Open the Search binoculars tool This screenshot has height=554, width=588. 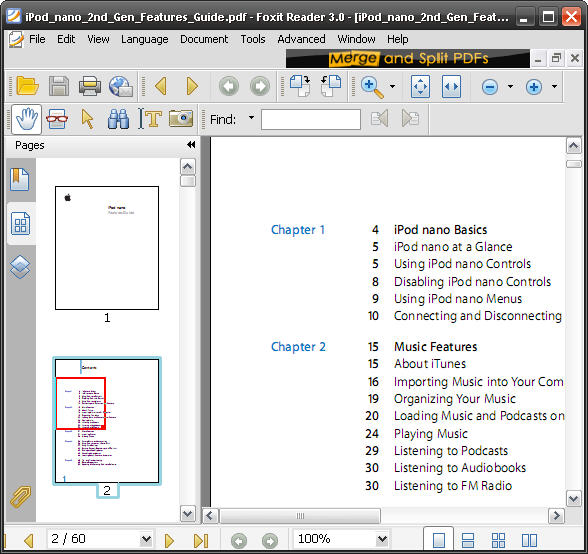click(118, 119)
